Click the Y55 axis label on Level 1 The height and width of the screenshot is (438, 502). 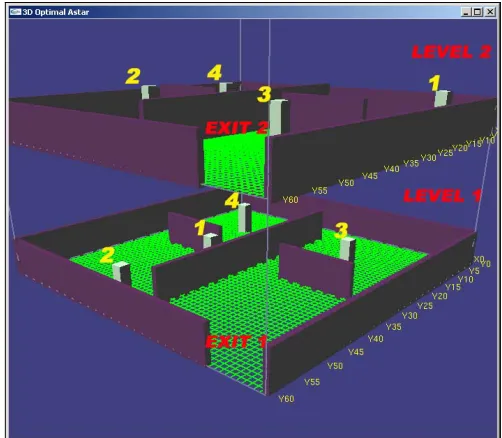point(312,382)
